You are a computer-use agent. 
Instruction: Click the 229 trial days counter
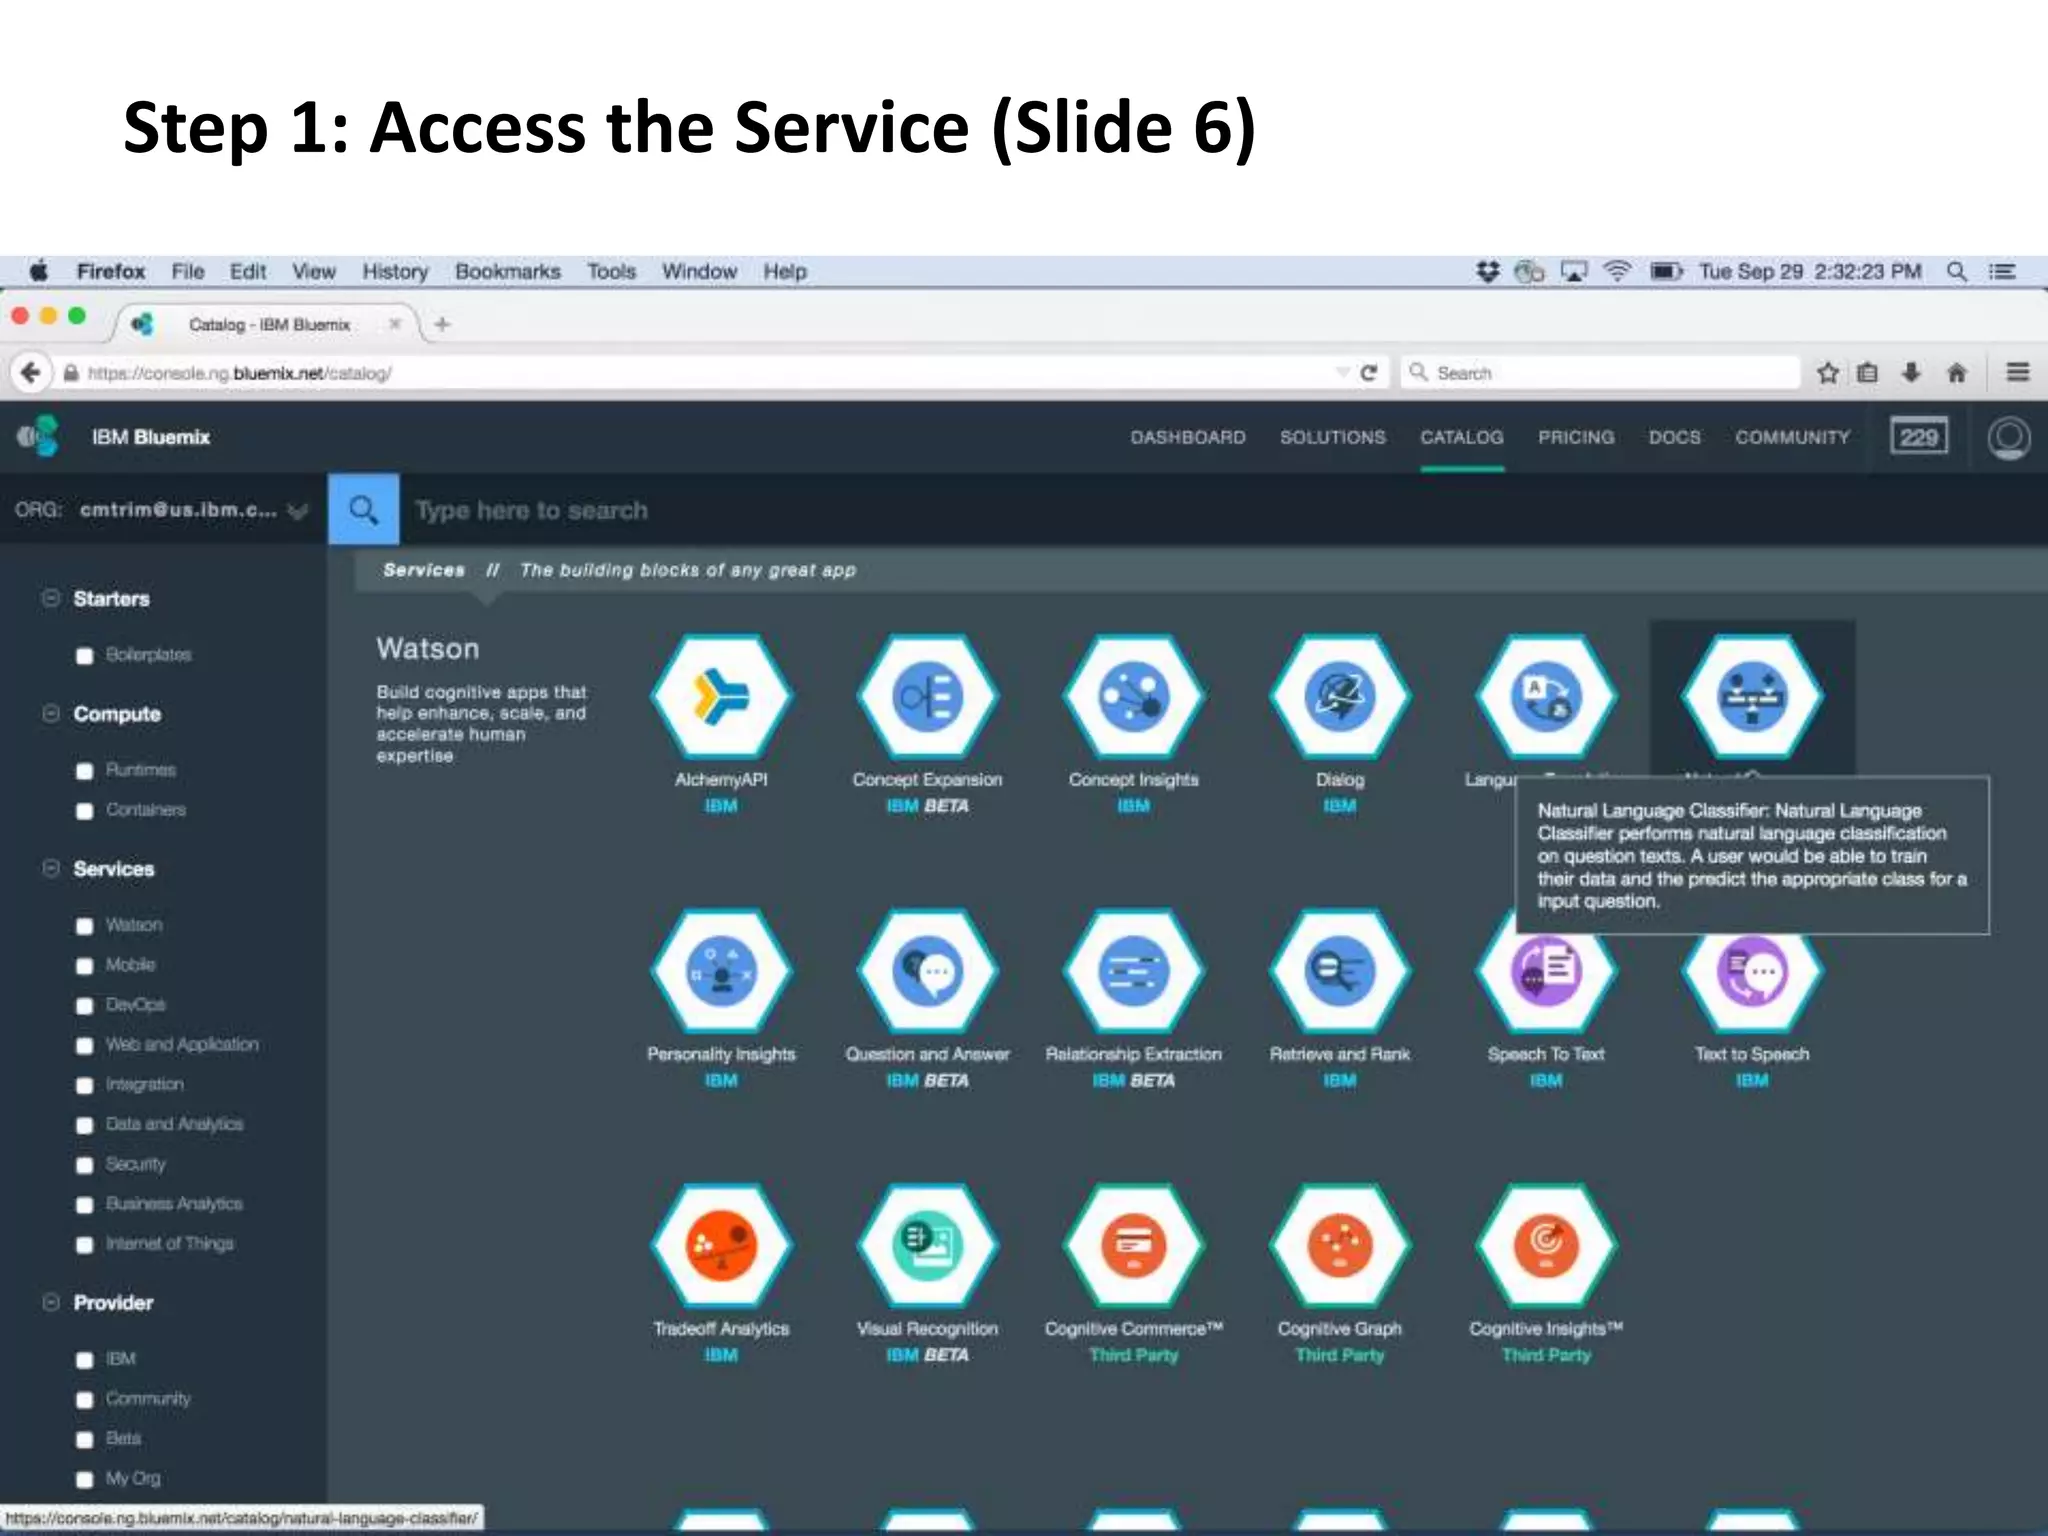coord(1919,437)
